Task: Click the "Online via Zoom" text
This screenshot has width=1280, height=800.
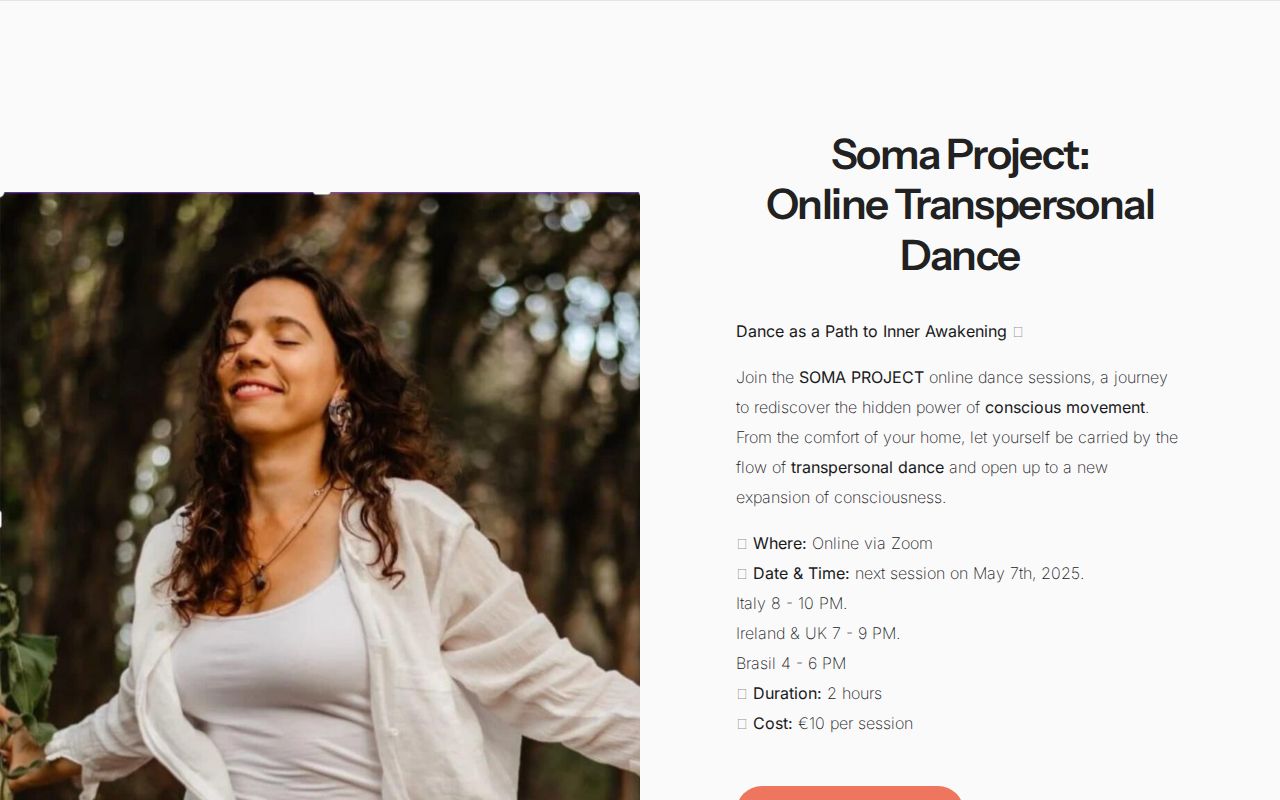Action: [871, 543]
